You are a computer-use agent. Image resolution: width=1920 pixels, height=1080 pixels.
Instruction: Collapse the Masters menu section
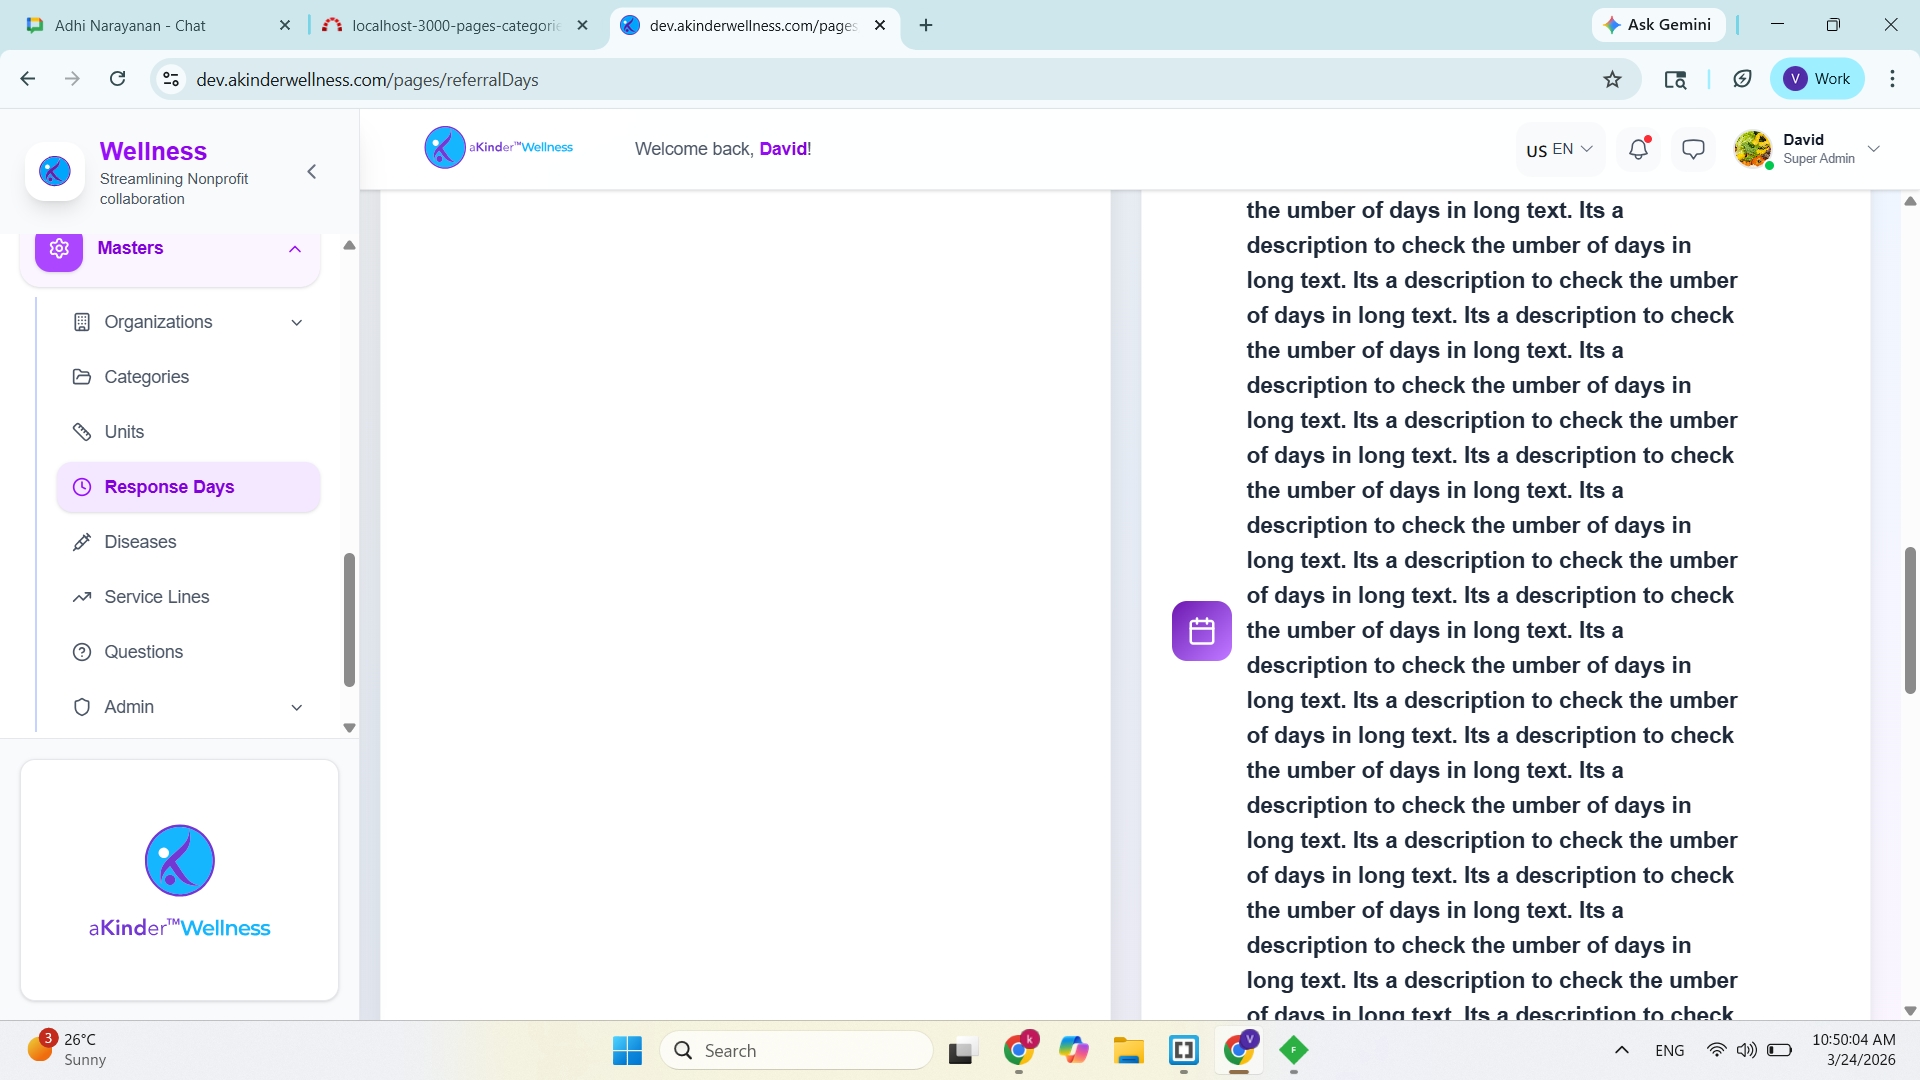(295, 249)
